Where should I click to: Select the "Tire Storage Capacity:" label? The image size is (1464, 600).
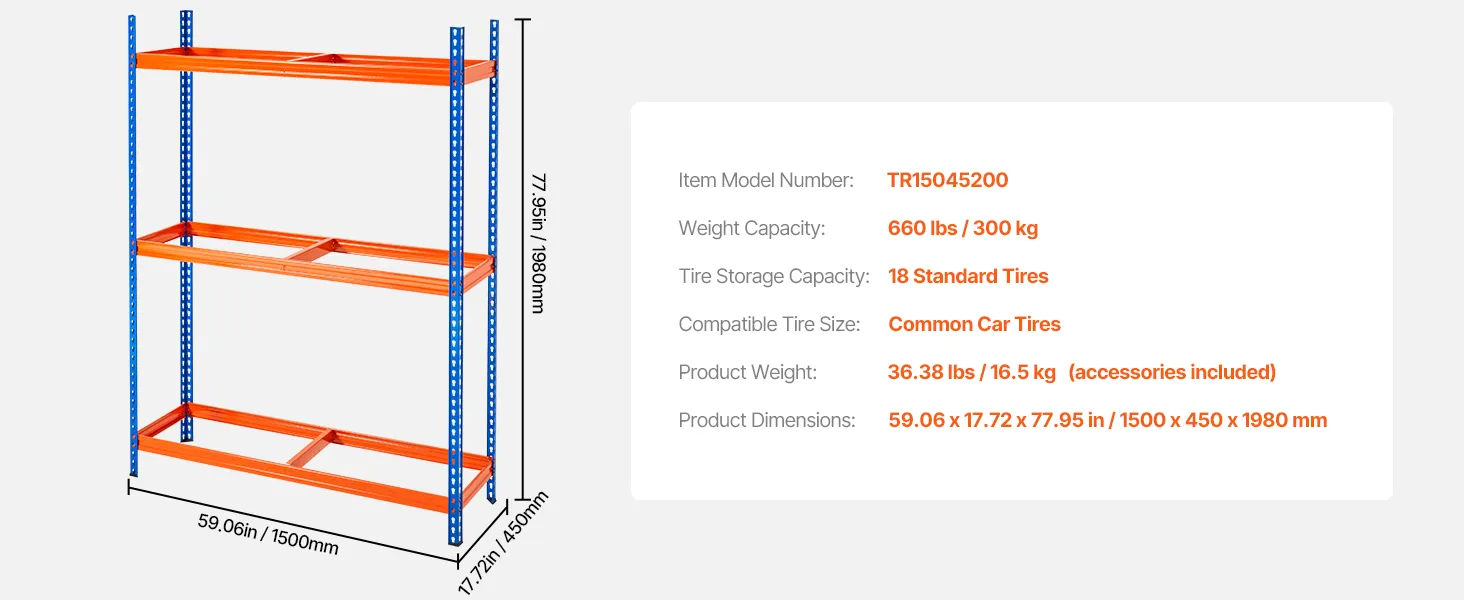pyautogui.click(x=773, y=276)
